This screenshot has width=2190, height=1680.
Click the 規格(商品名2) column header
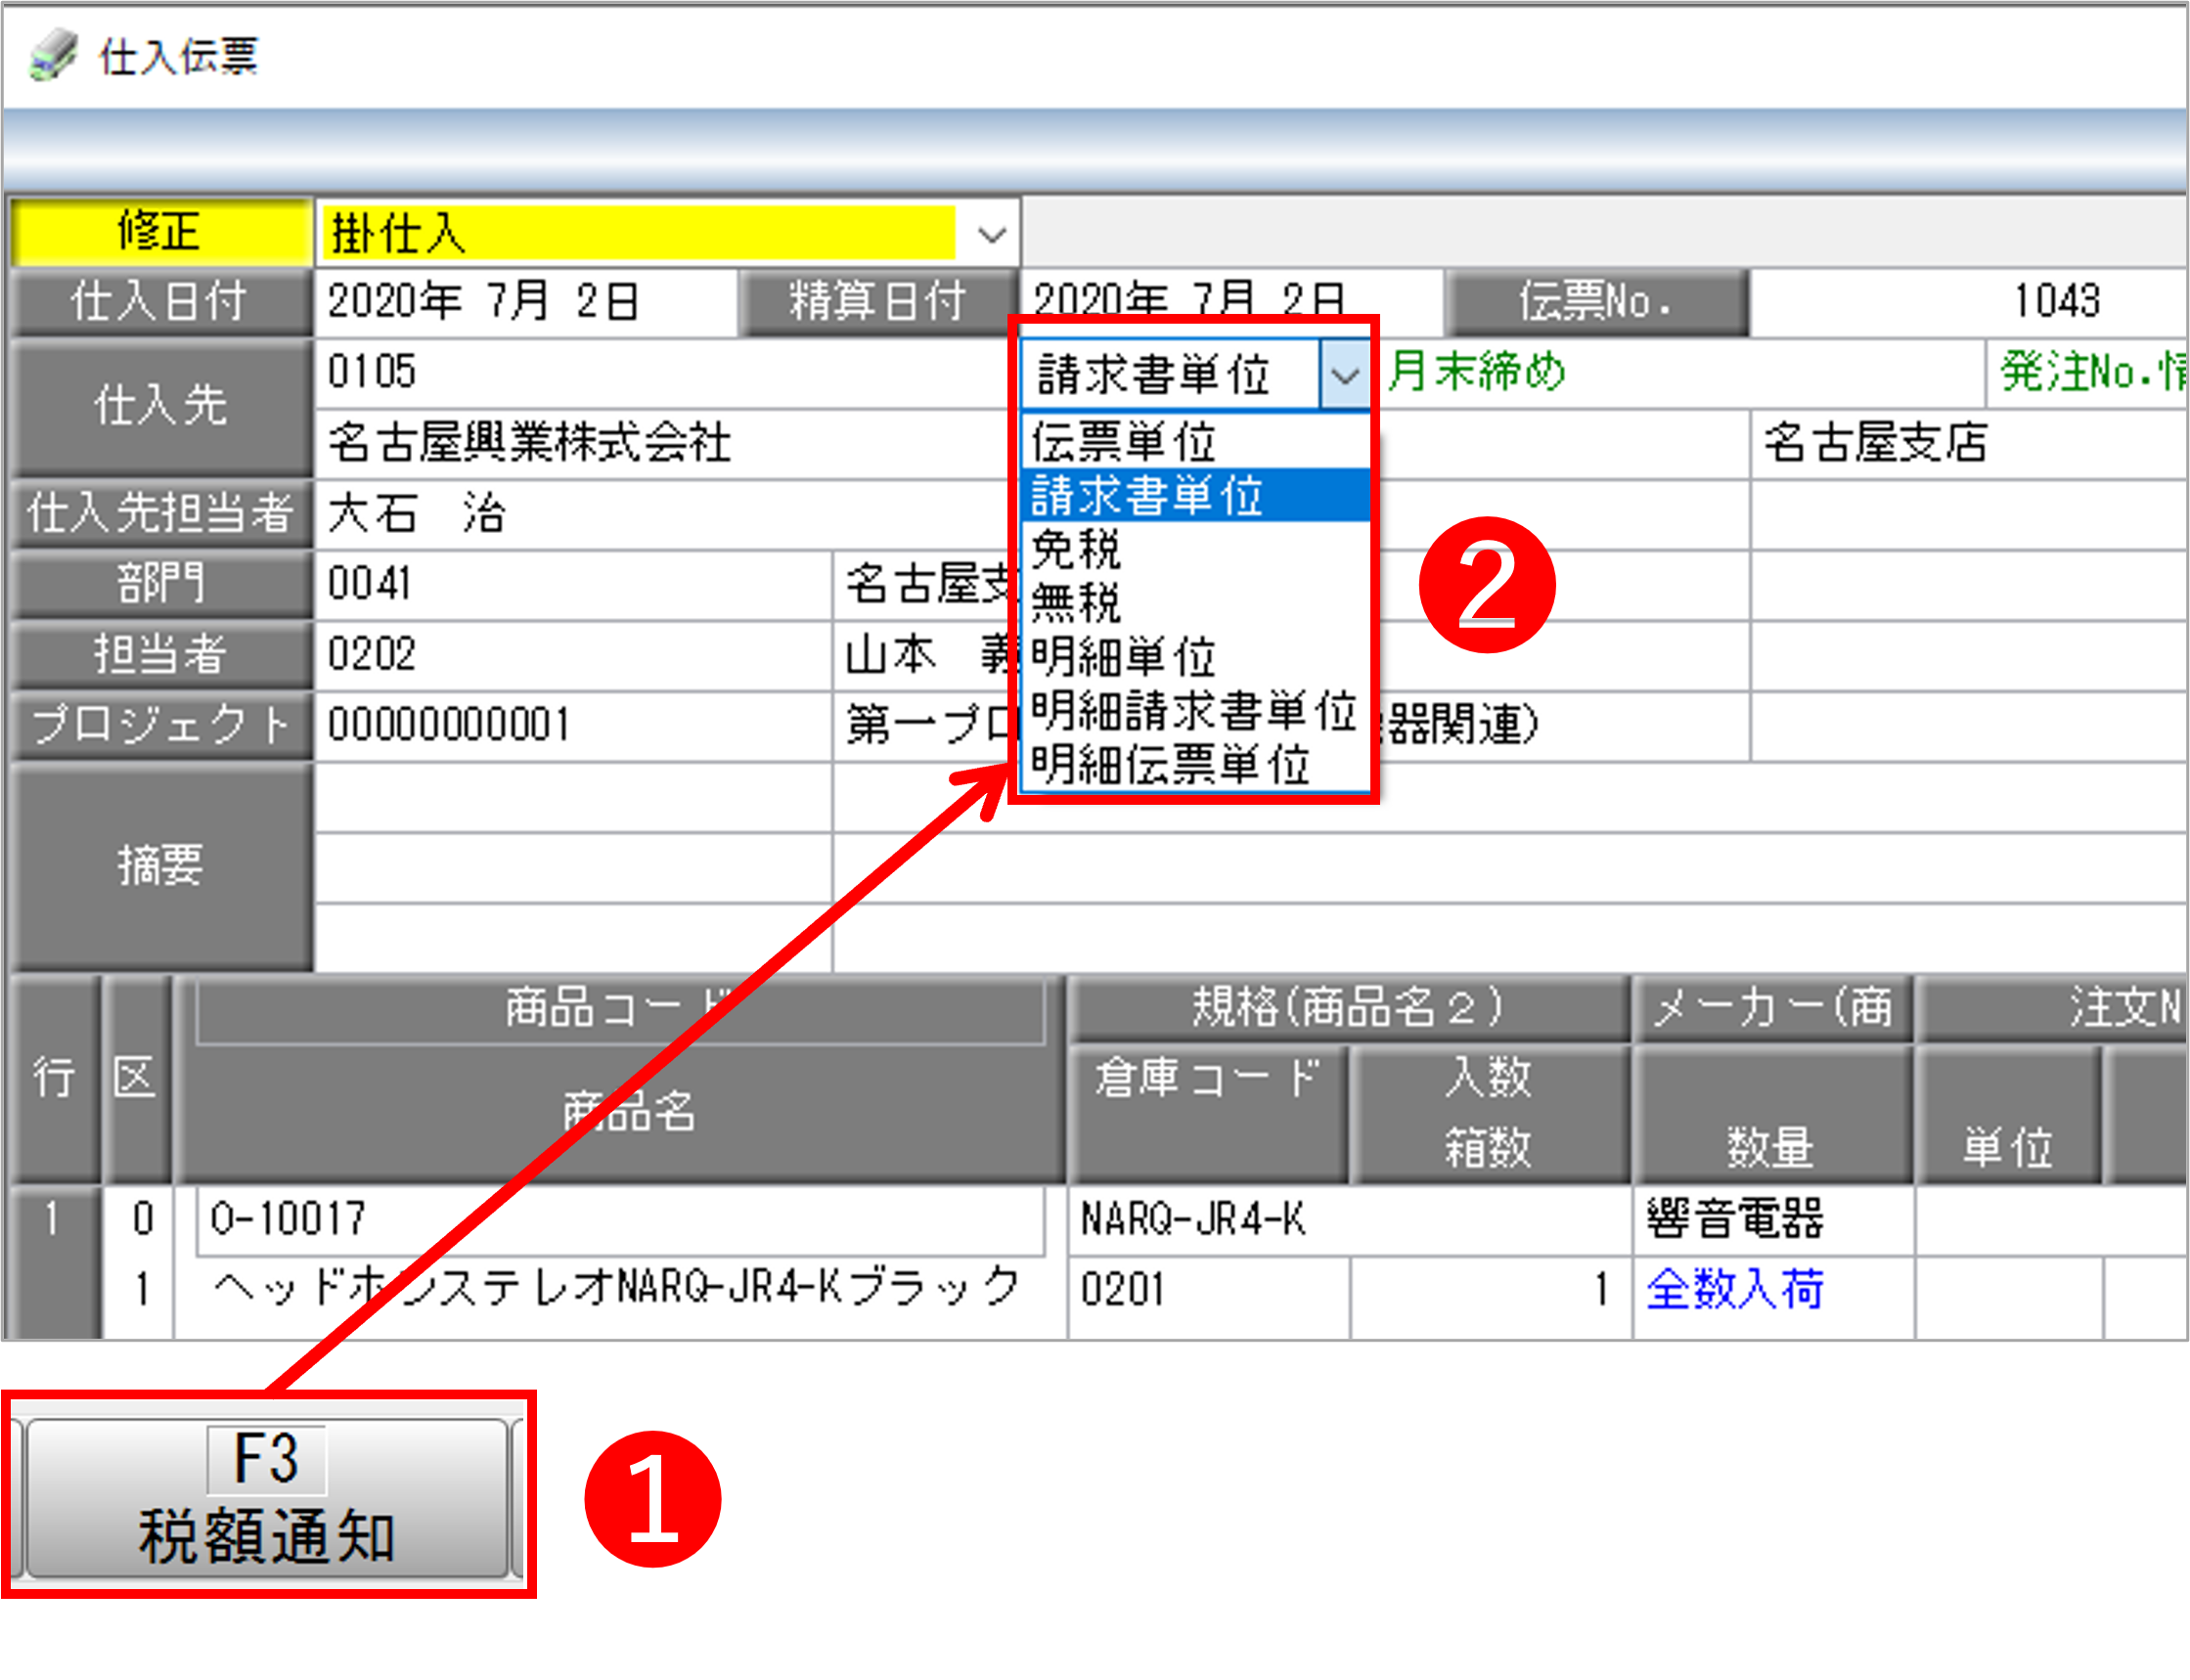tap(1348, 1007)
